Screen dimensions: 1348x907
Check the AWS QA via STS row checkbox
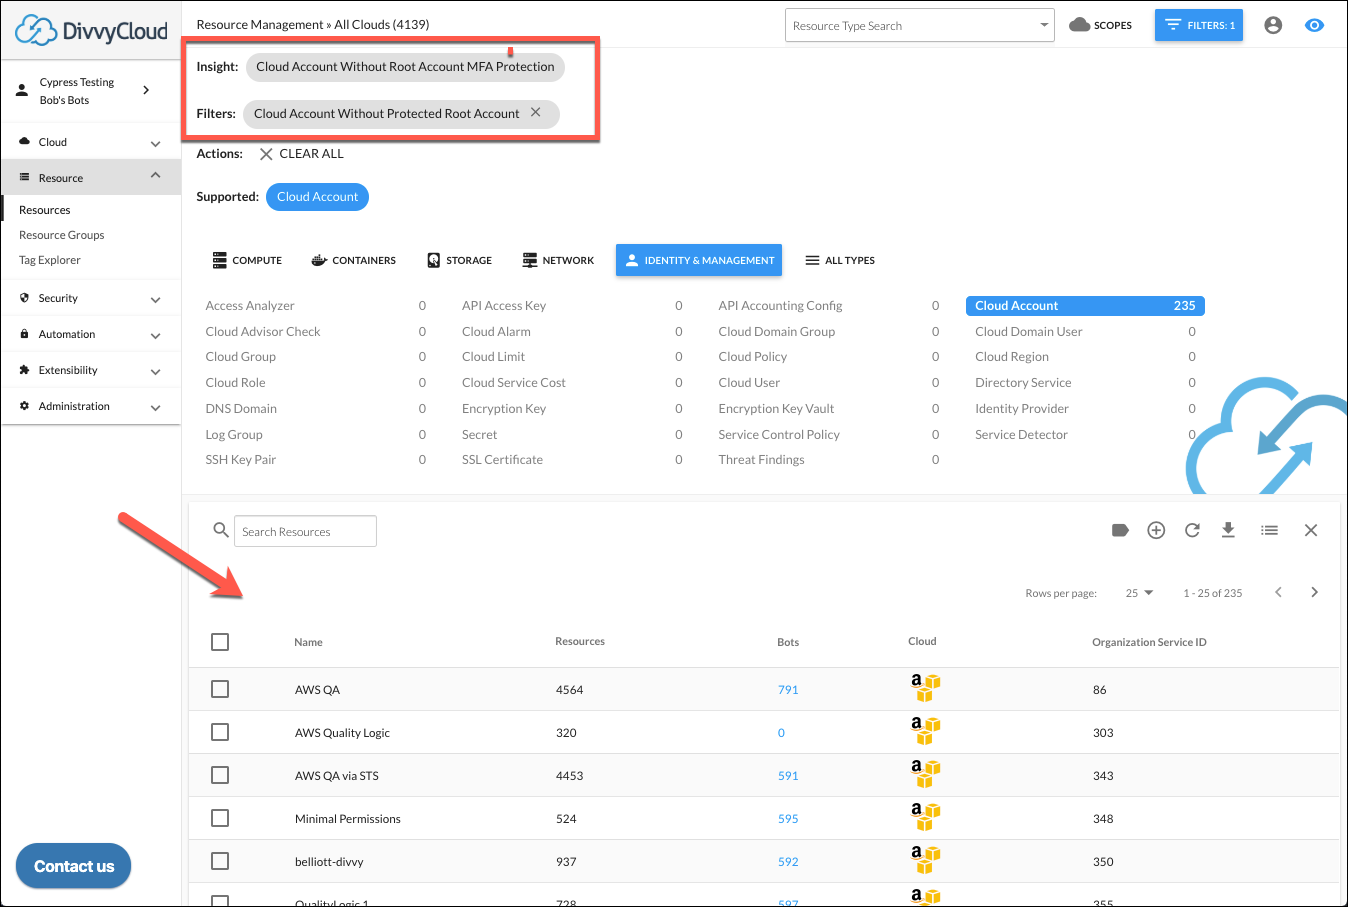220,775
